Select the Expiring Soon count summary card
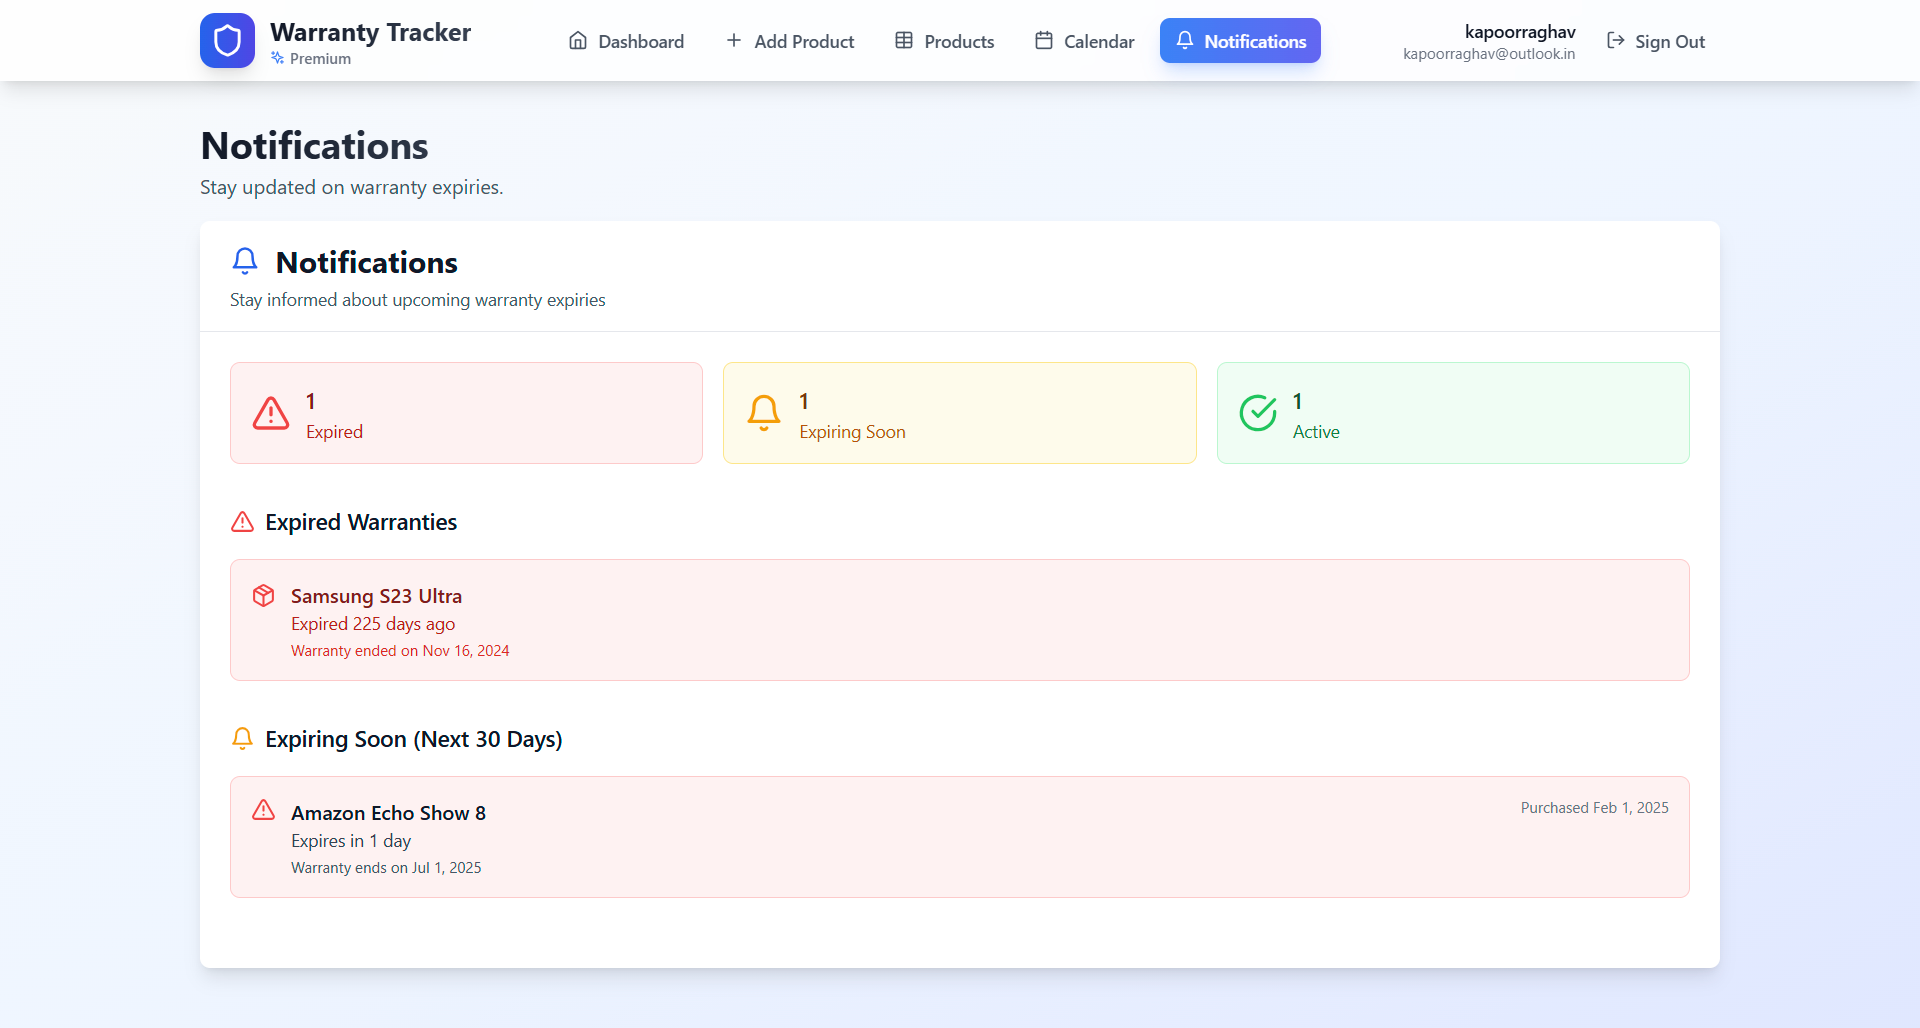1920x1028 pixels. pos(960,413)
